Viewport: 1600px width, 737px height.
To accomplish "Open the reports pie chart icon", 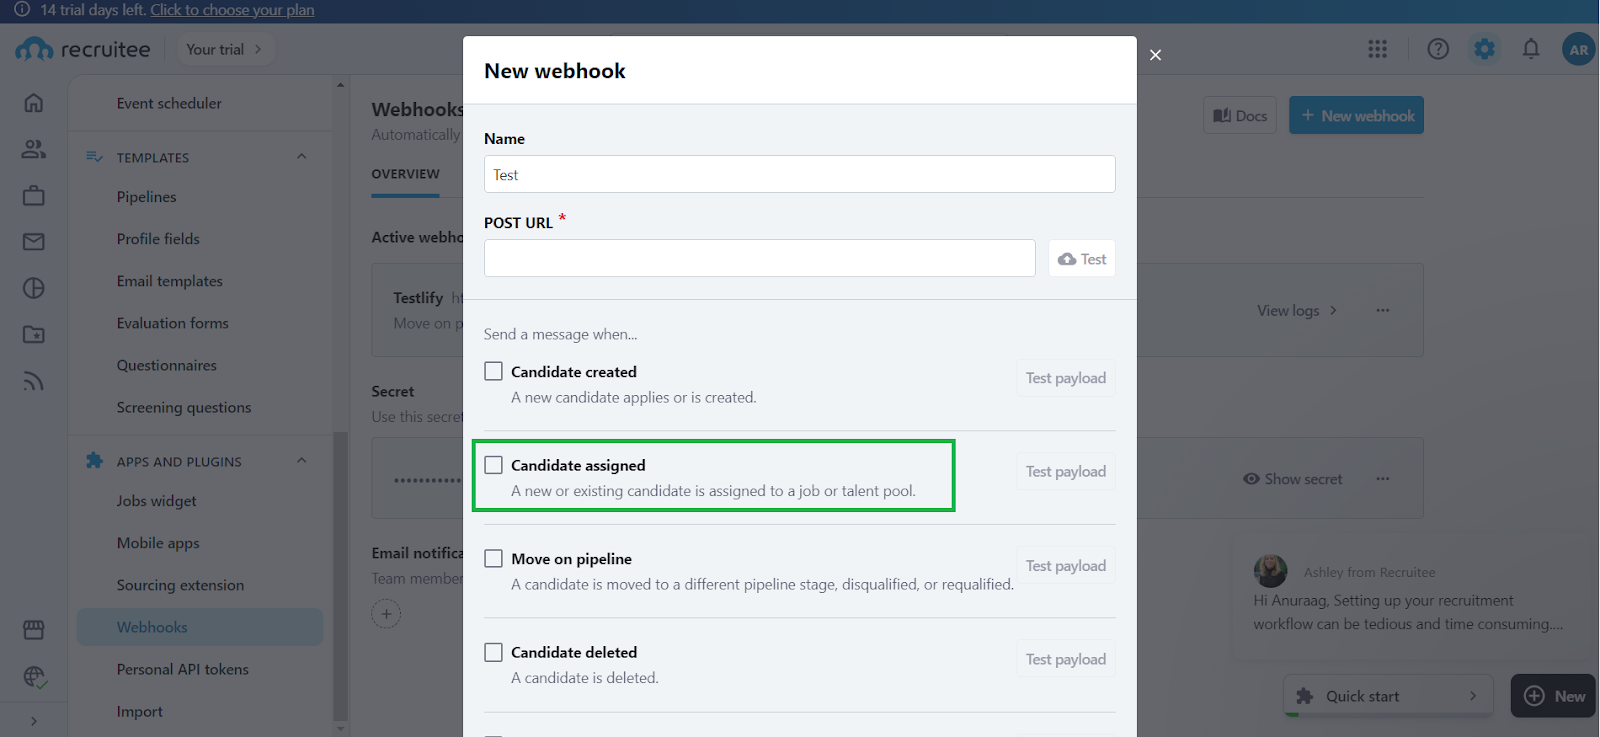I will [33, 288].
